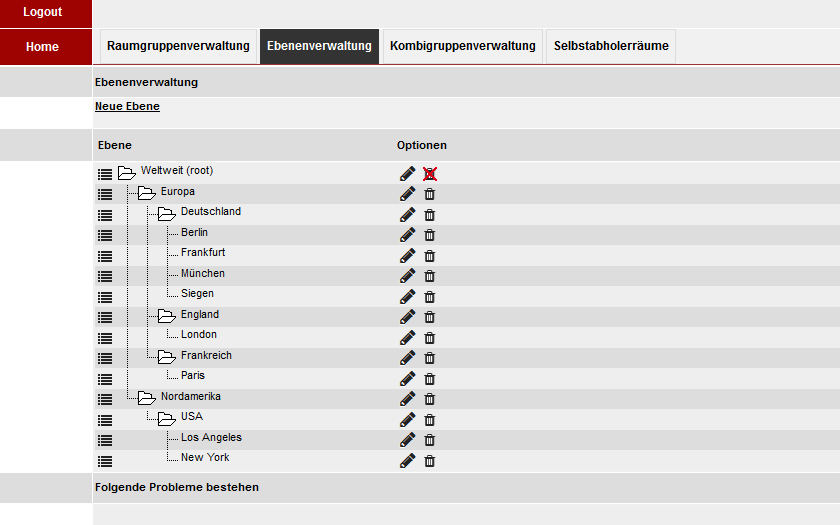The width and height of the screenshot is (840, 525).
Task: Open the Kombigruppenverwaltung tab
Action: tap(463, 46)
